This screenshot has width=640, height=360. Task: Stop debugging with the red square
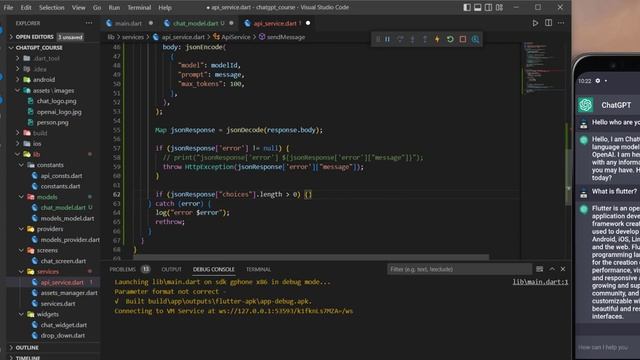pyautogui.click(x=462, y=39)
